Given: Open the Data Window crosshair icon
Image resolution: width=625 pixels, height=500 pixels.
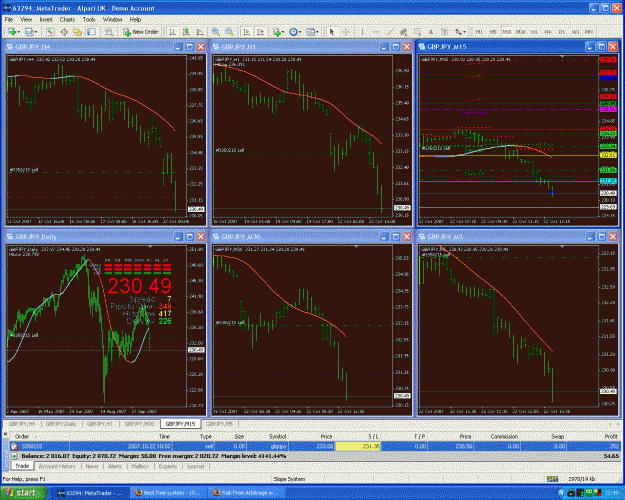Looking at the screenshot, I should click(x=64, y=32).
